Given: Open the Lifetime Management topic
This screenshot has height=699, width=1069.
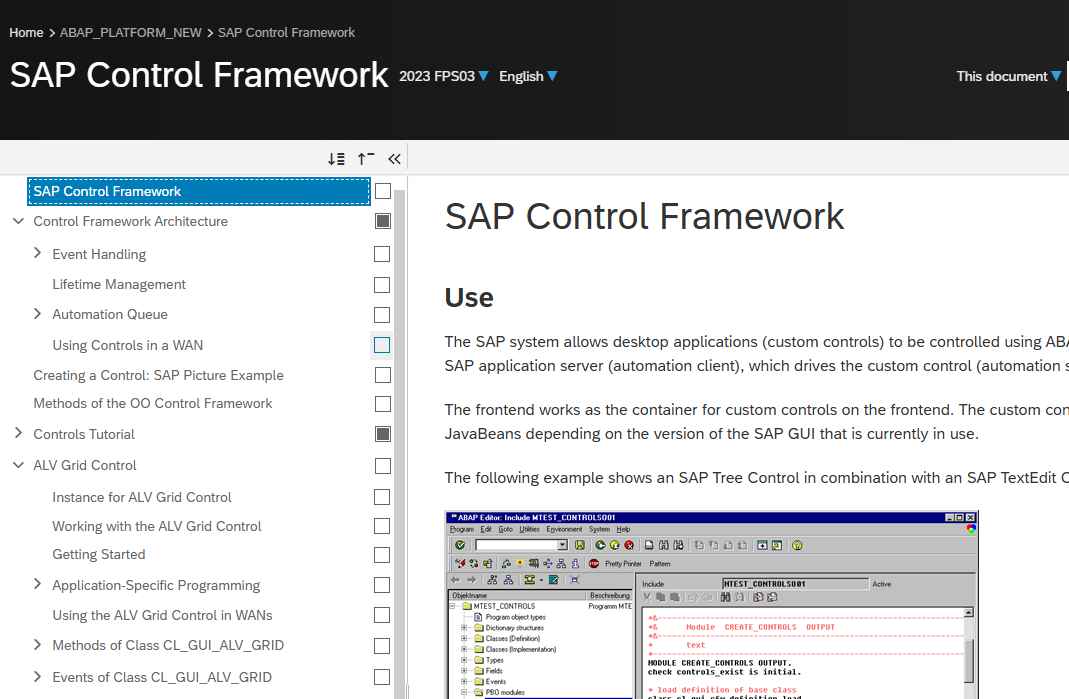Looking at the screenshot, I should click(x=119, y=284).
